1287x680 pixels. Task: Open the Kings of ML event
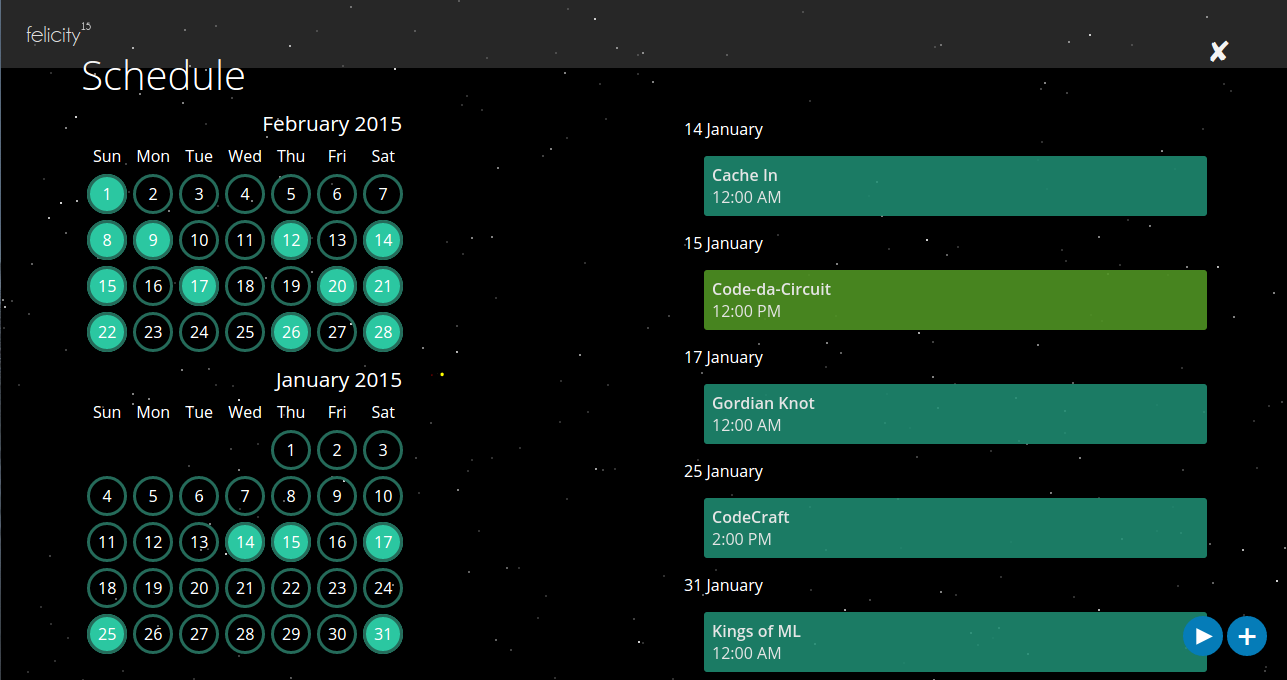[940, 642]
